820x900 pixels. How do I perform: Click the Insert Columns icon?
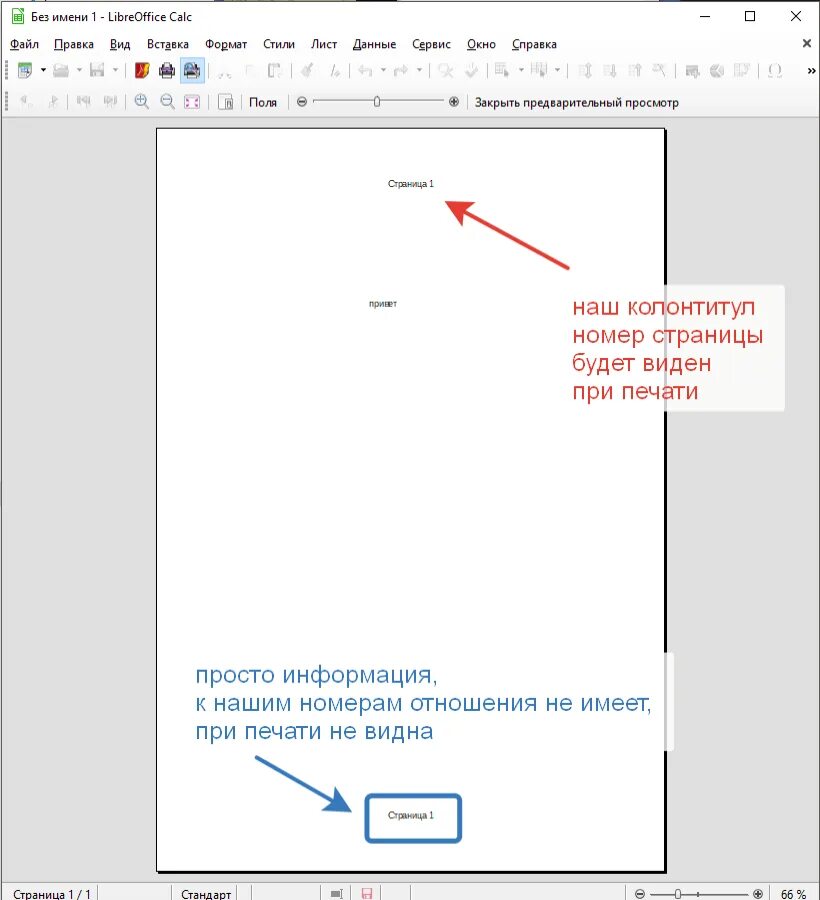pos(539,71)
